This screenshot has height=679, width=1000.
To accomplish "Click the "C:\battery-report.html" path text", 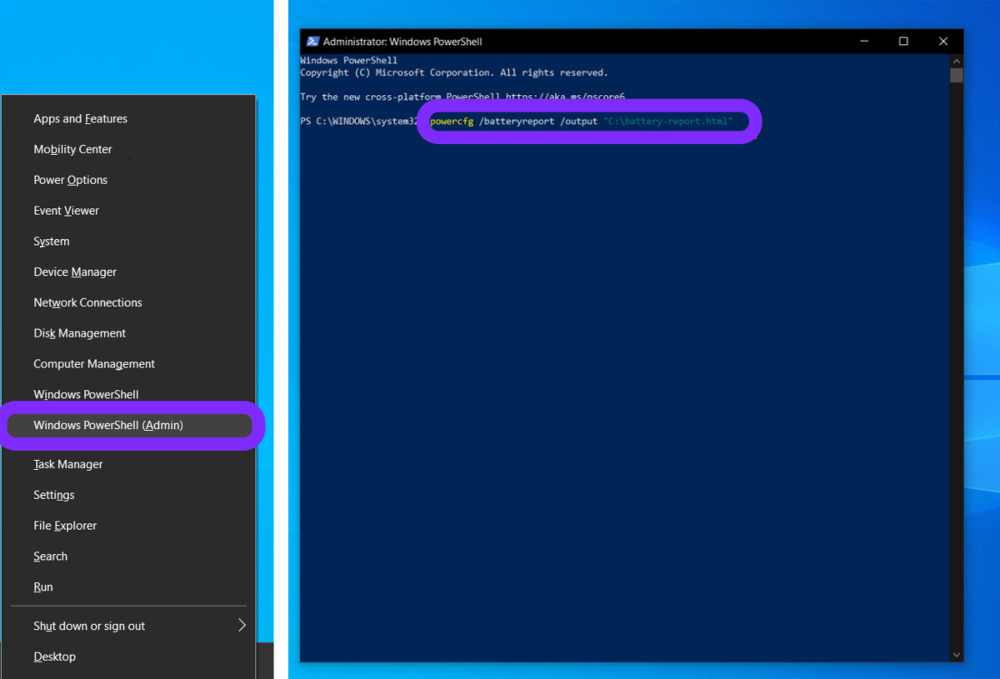I will [668, 121].
